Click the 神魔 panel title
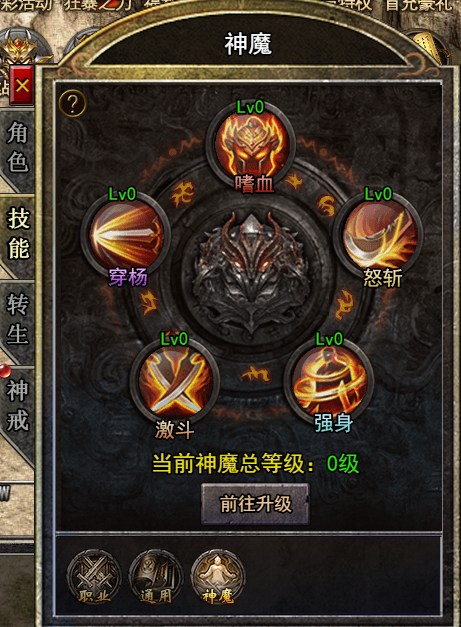Image resolution: width=461 pixels, height=627 pixels. pyautogui.click(x=248, y=44)
